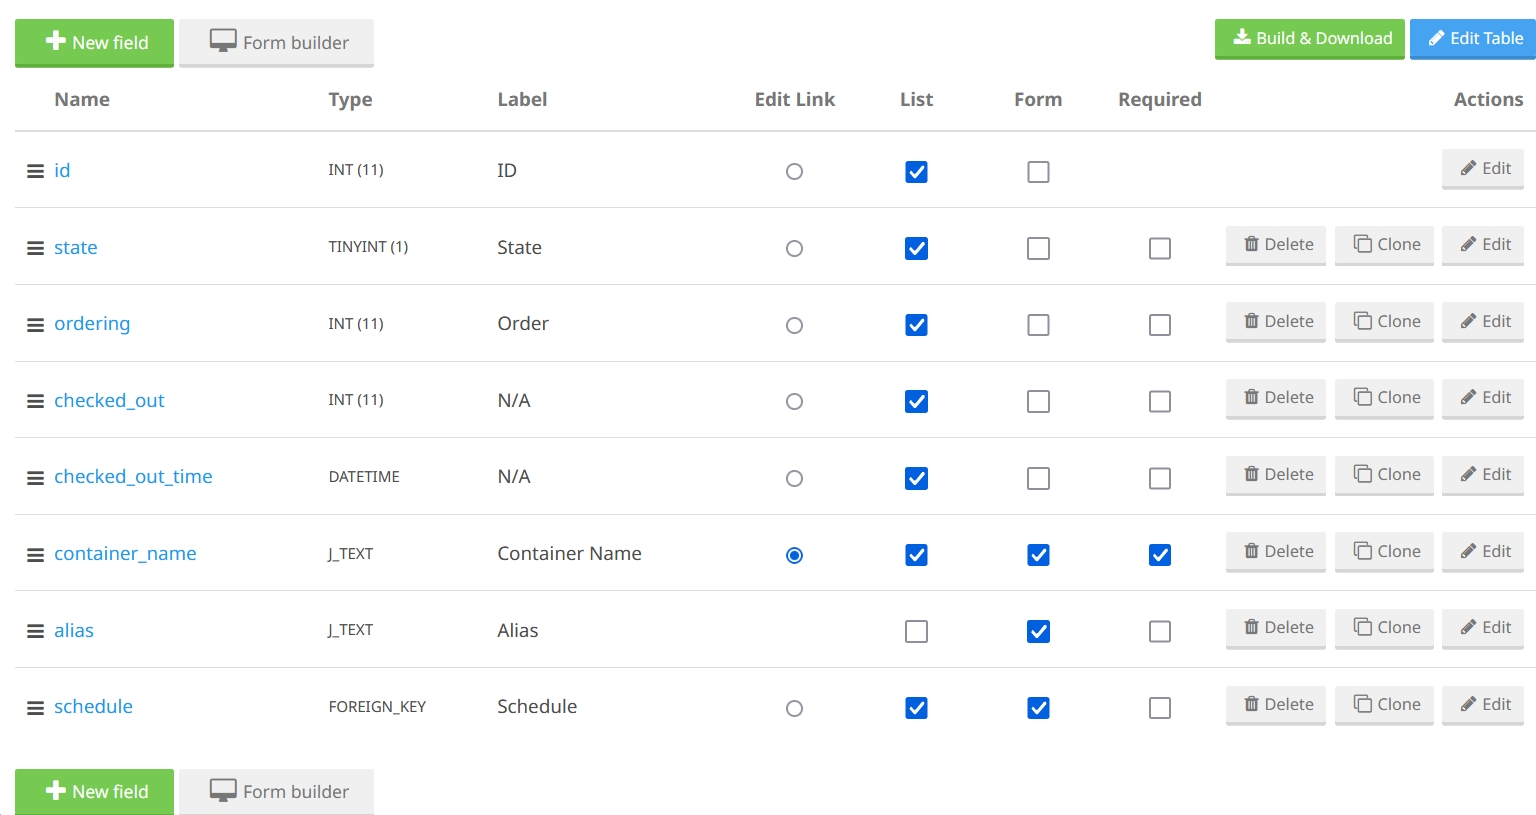This screenshot has height=815, width=1536.
Task: Edit the id field
Action: click(x=1483, y=169)
